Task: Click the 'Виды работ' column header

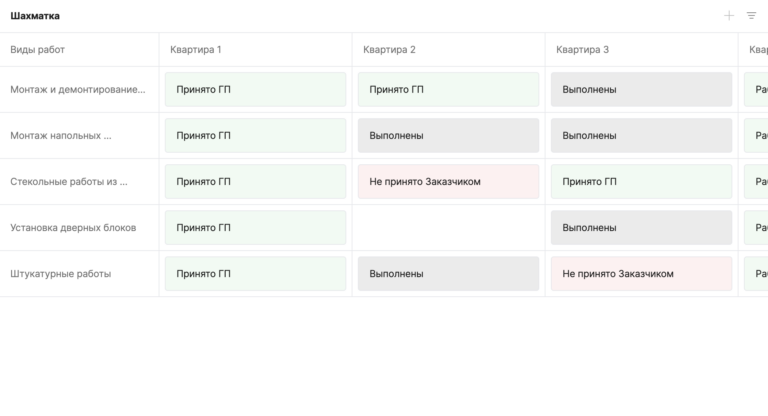Action: [38, 49]
